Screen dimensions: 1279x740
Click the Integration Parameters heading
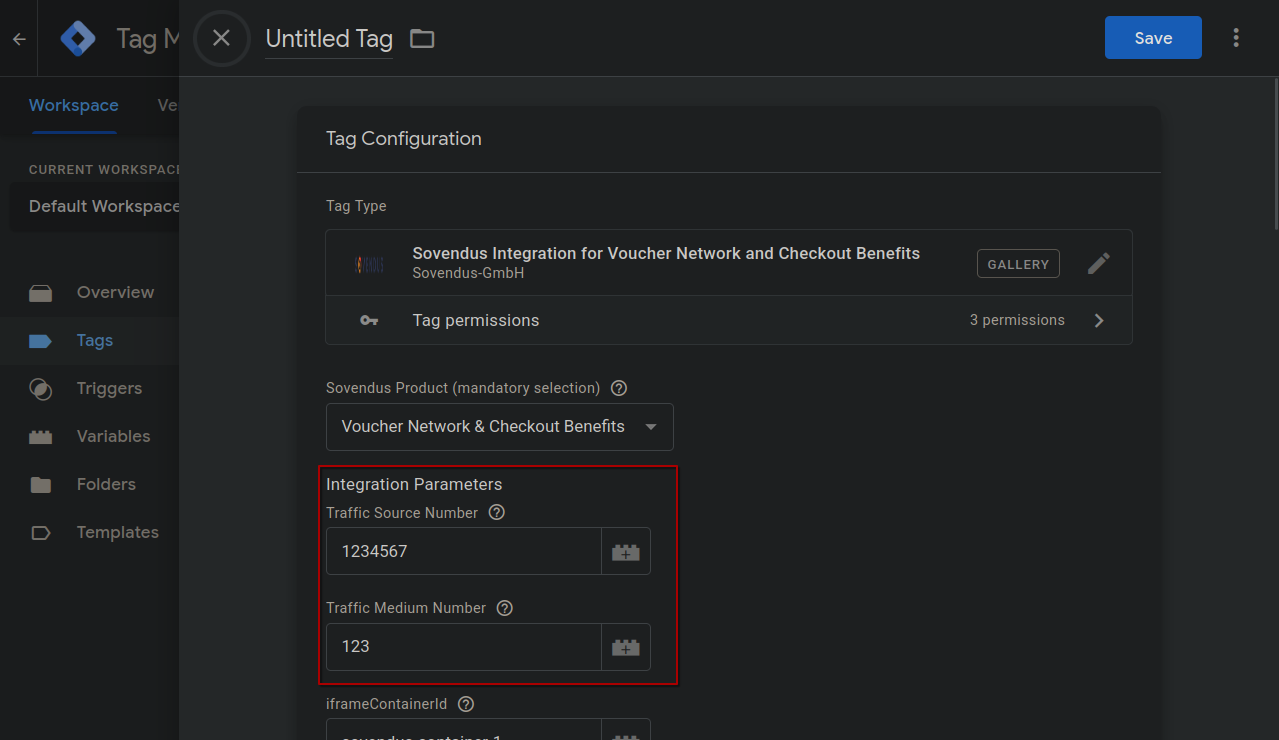[414, 484]
